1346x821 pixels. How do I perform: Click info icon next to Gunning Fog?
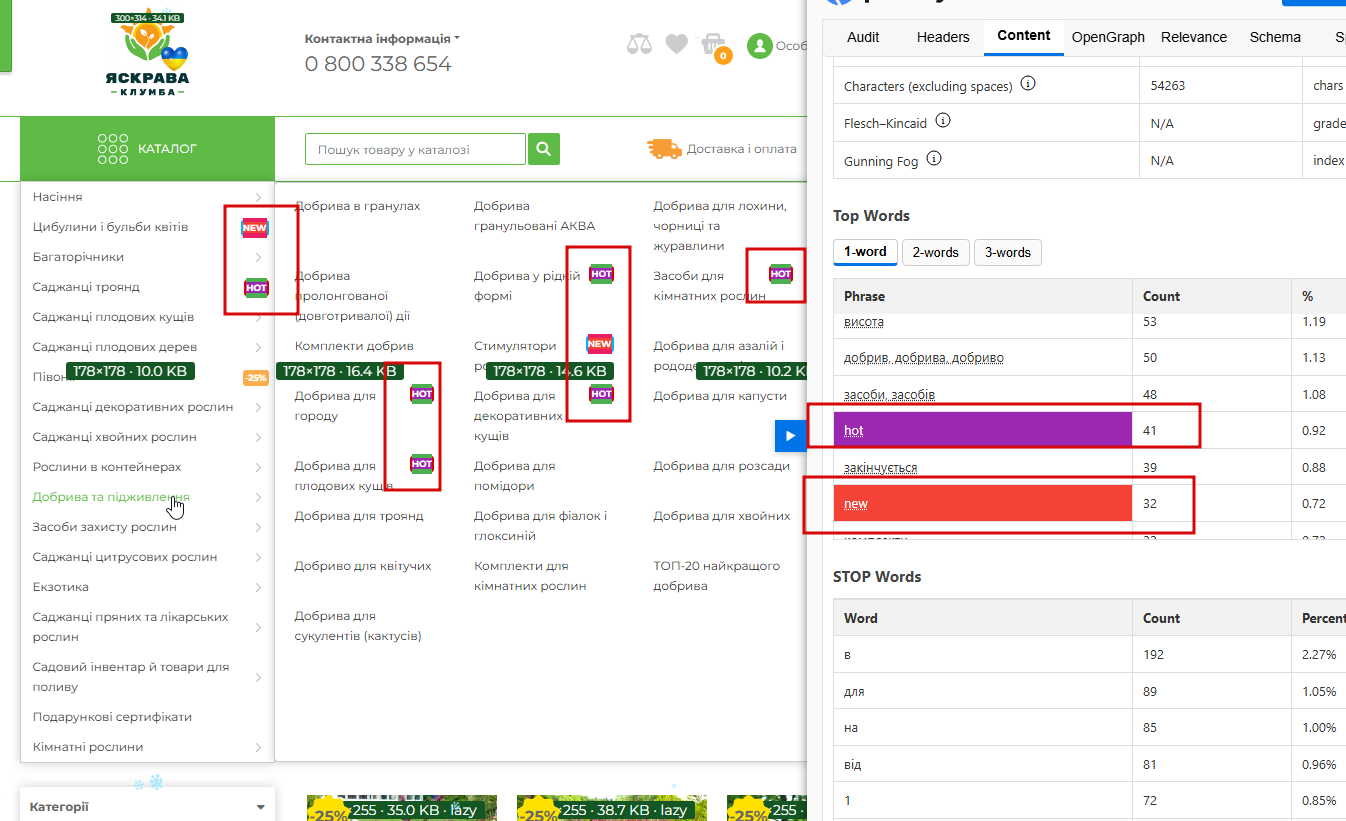934,158
